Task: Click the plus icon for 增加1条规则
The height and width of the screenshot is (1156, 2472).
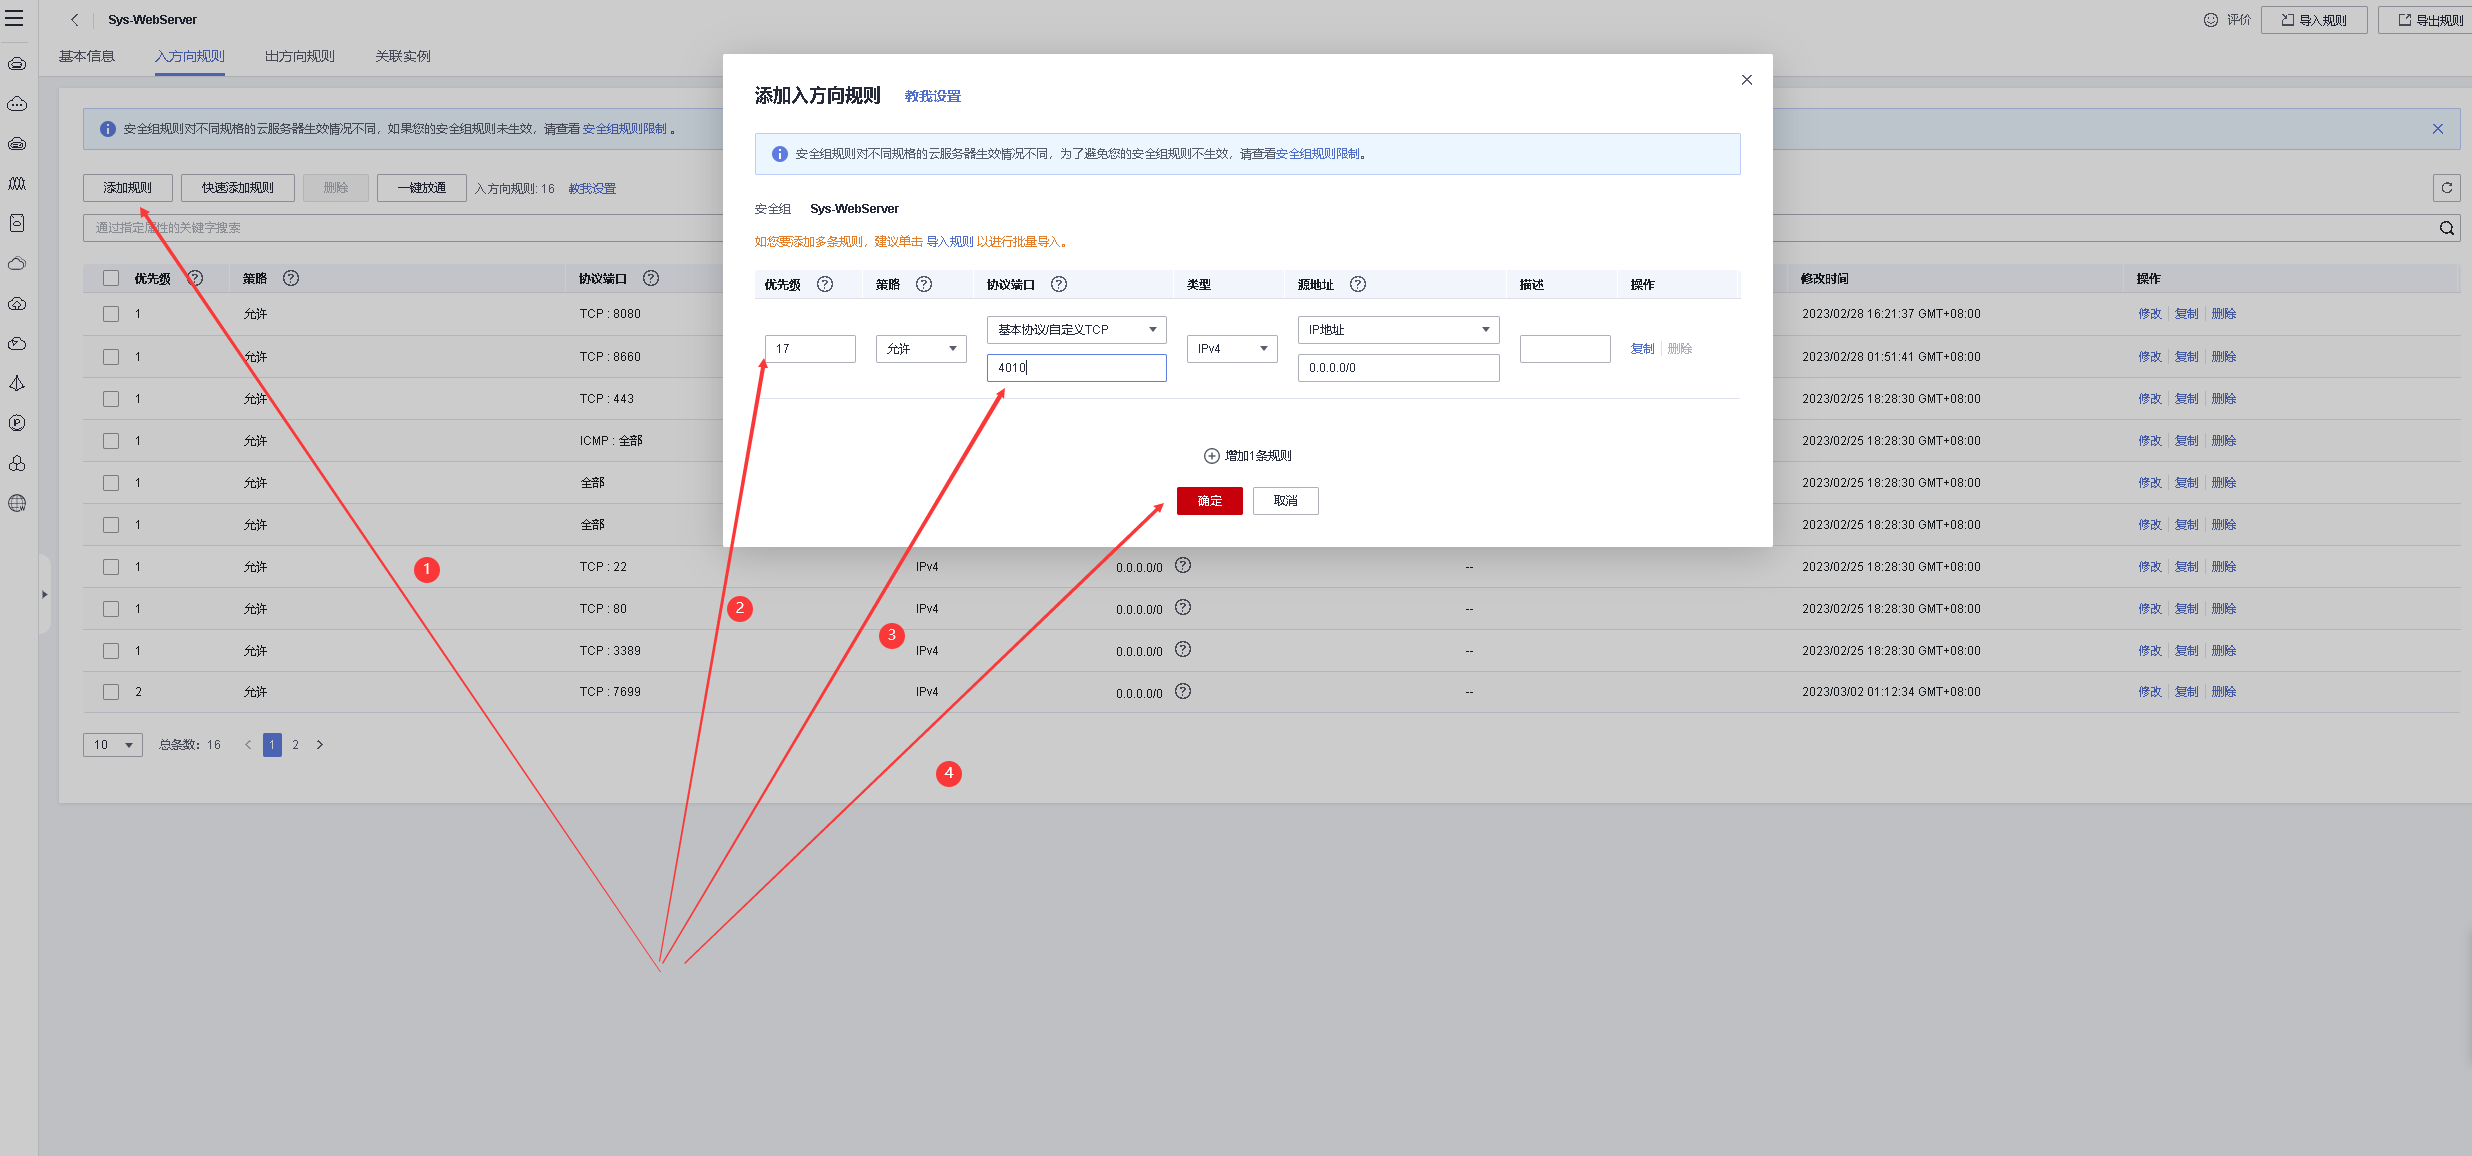Action: click(1211, 456)
